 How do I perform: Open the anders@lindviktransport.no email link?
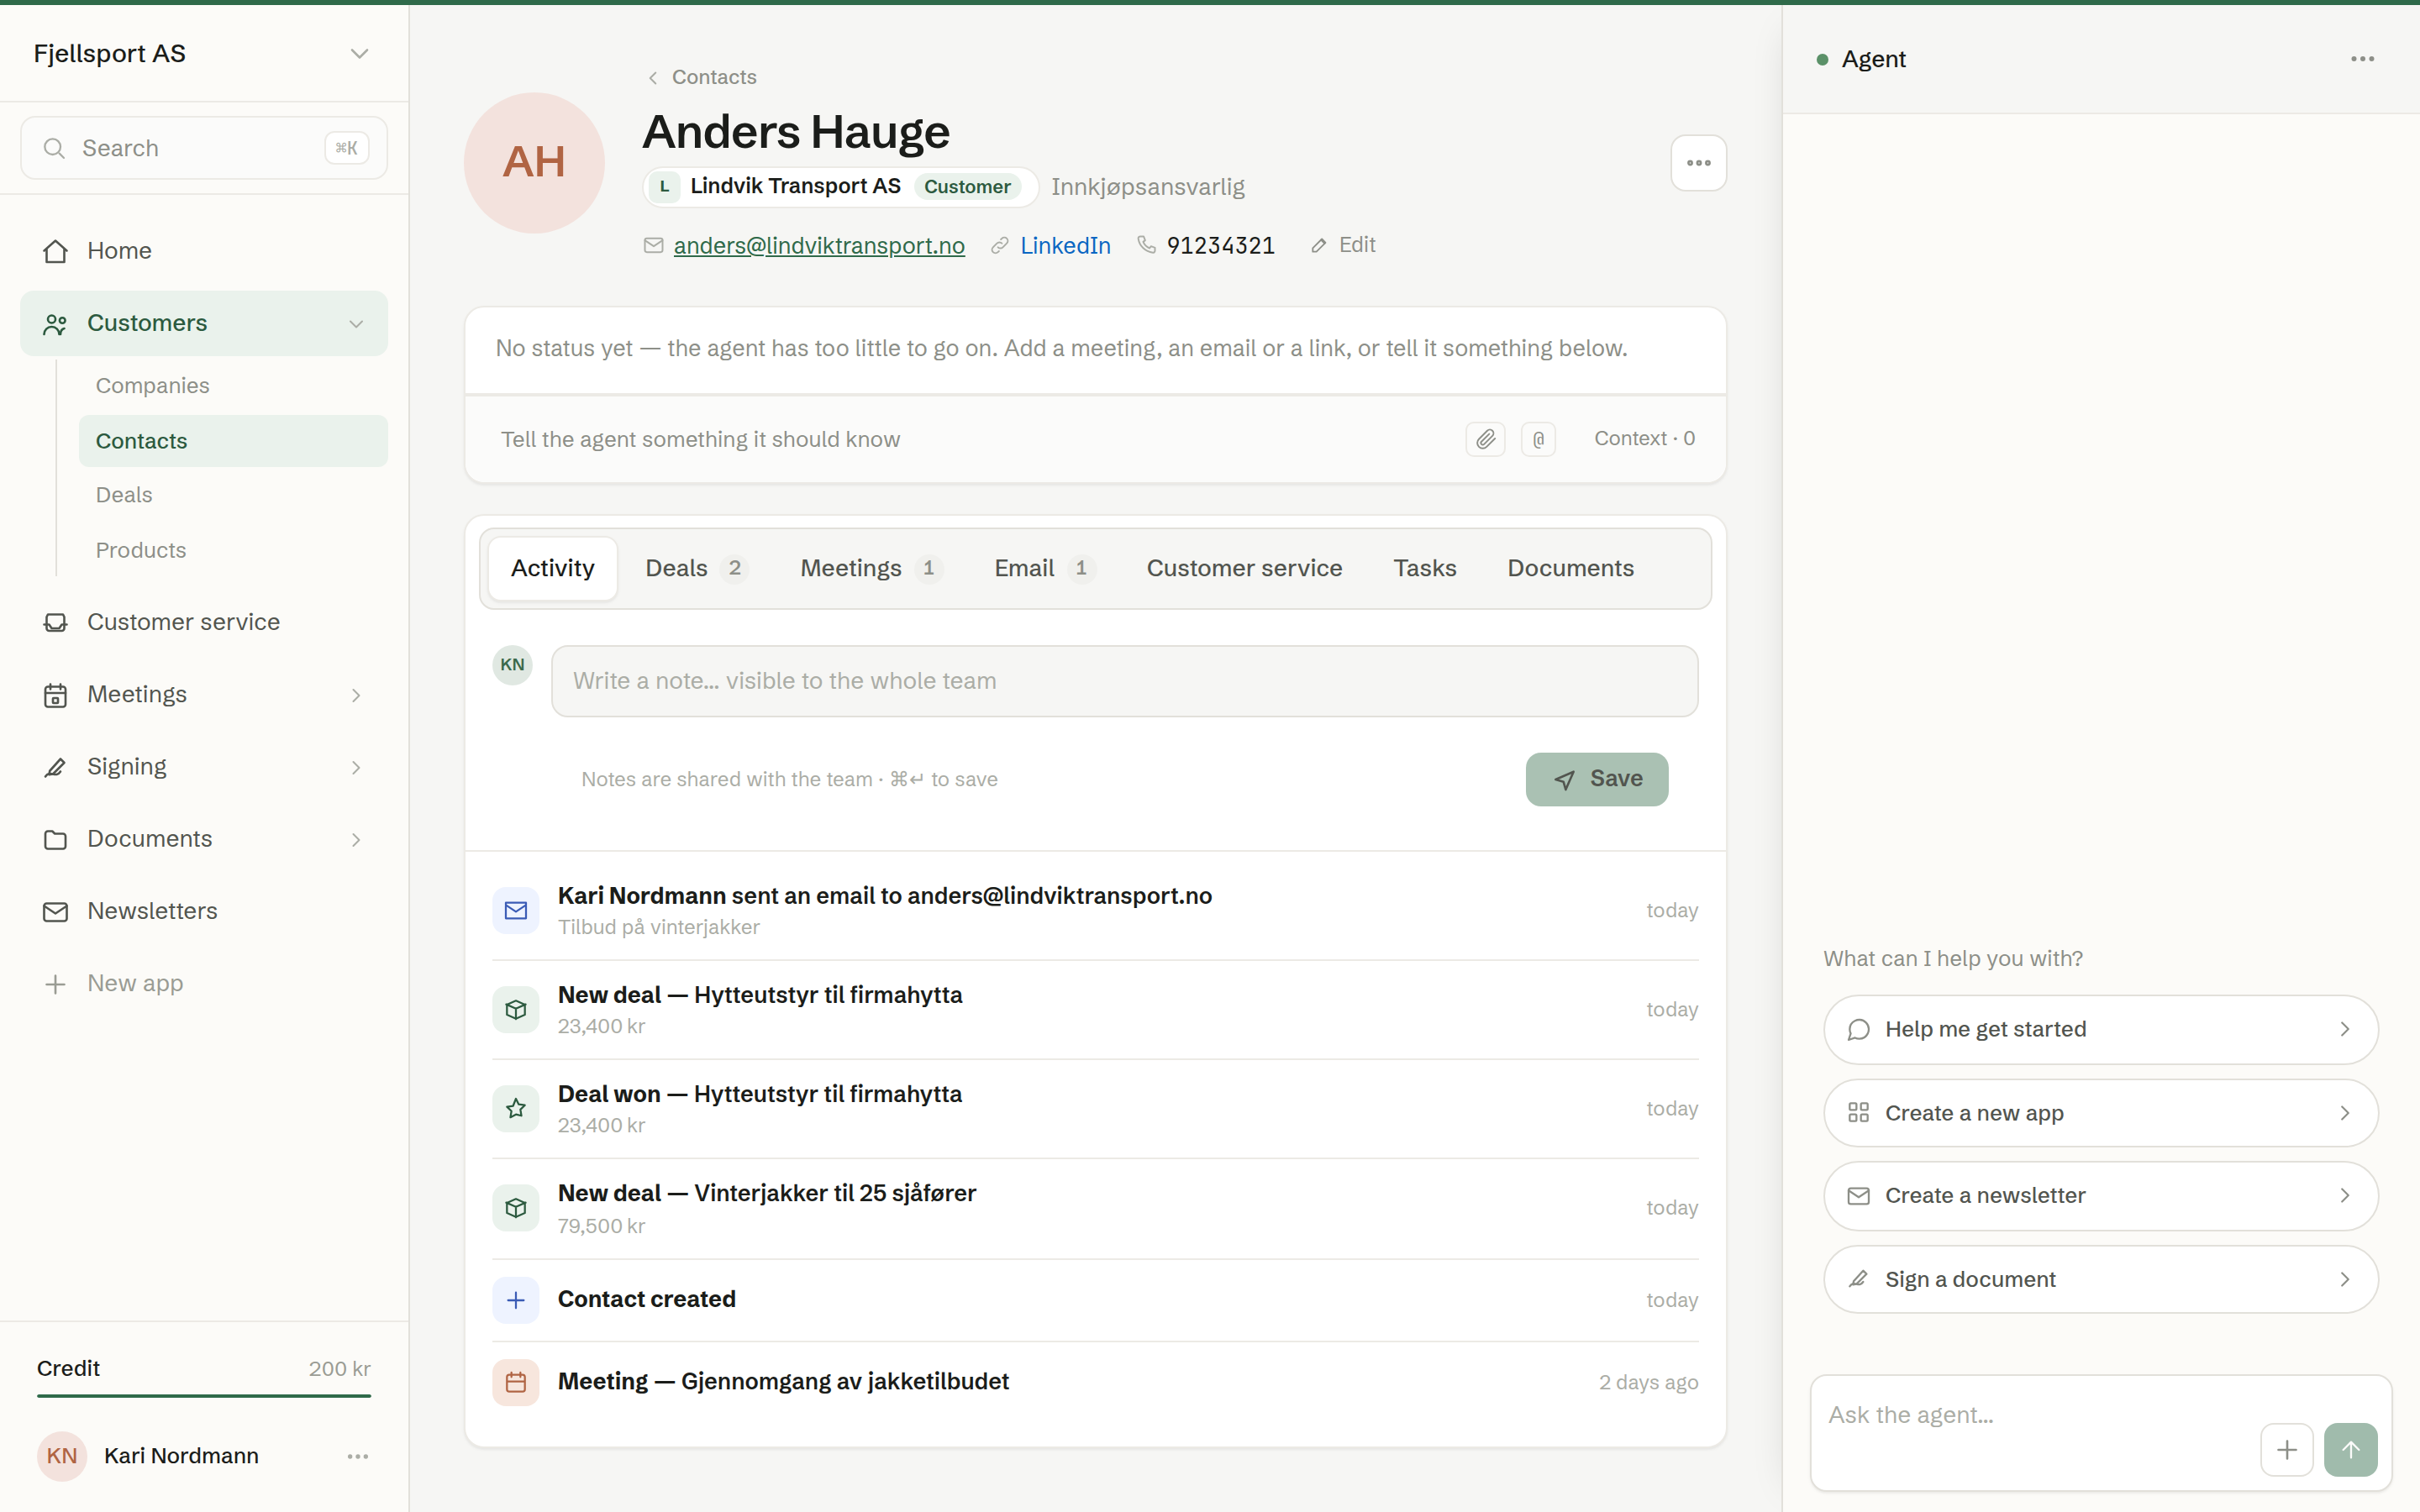819,245
